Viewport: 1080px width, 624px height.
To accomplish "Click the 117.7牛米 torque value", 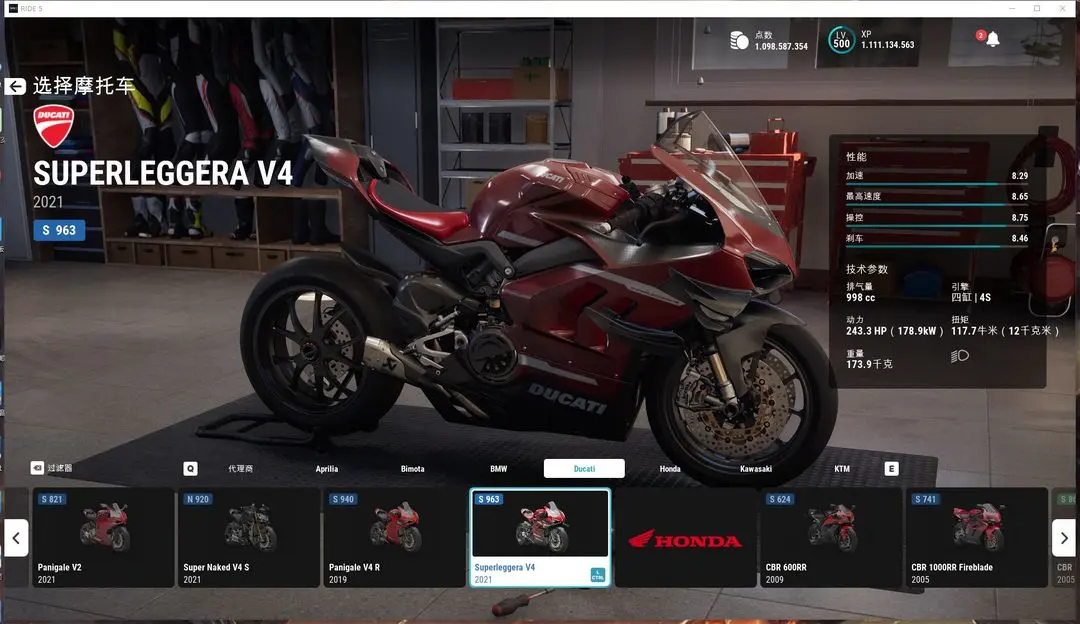I will point(1005,331).
